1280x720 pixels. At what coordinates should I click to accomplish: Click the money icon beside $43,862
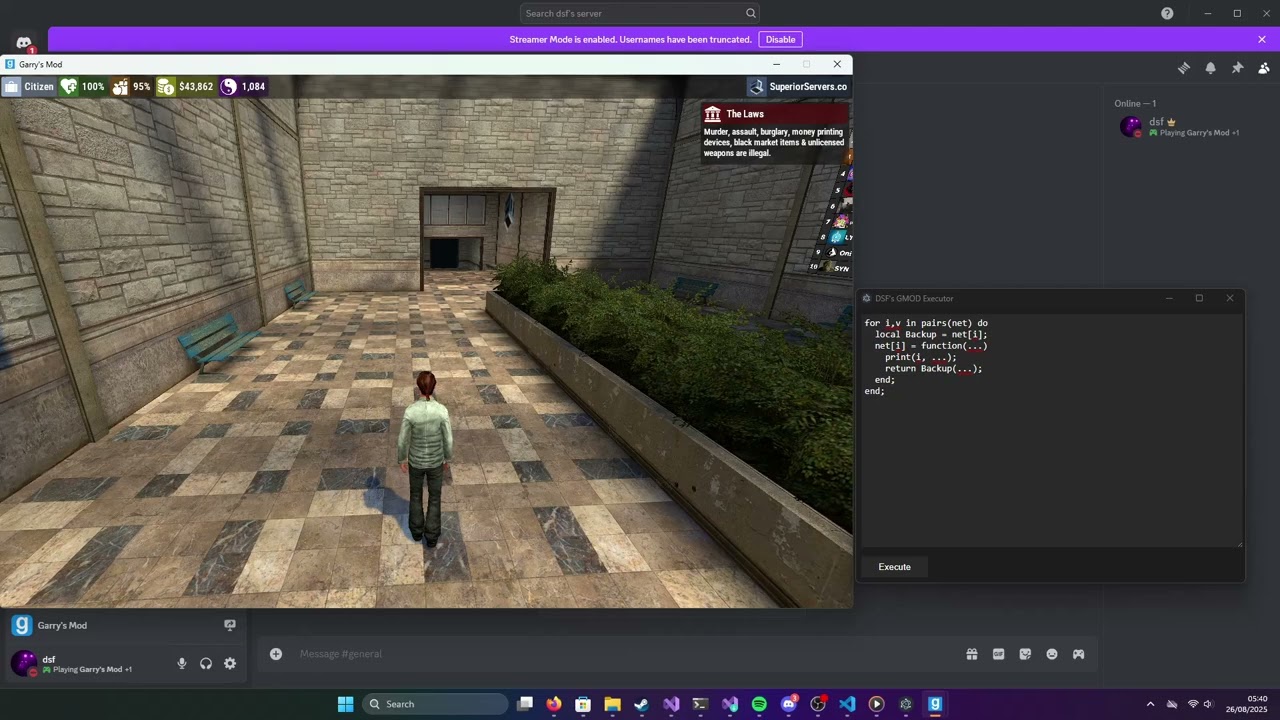(x=166, y=87)
